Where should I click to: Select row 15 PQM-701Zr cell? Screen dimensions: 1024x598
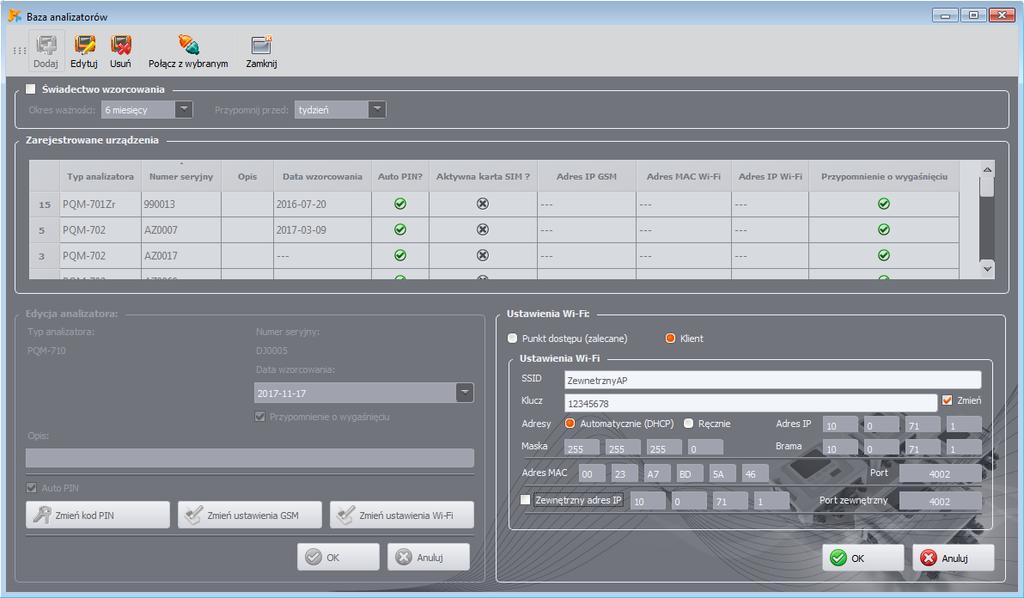(100, 204)
